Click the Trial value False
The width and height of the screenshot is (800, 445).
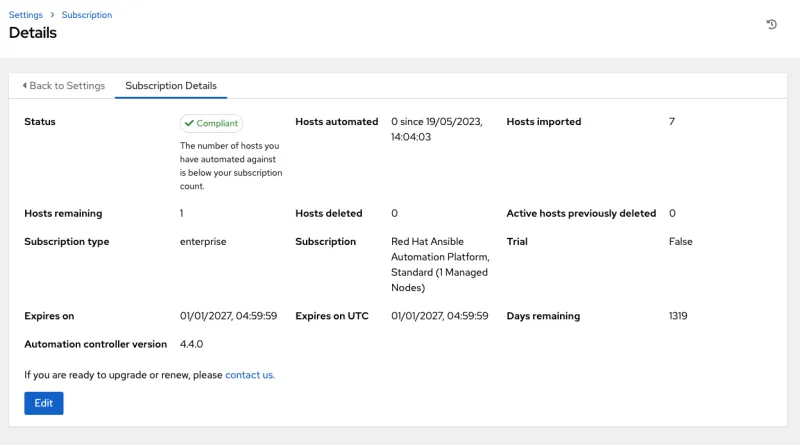pos(680,242)
